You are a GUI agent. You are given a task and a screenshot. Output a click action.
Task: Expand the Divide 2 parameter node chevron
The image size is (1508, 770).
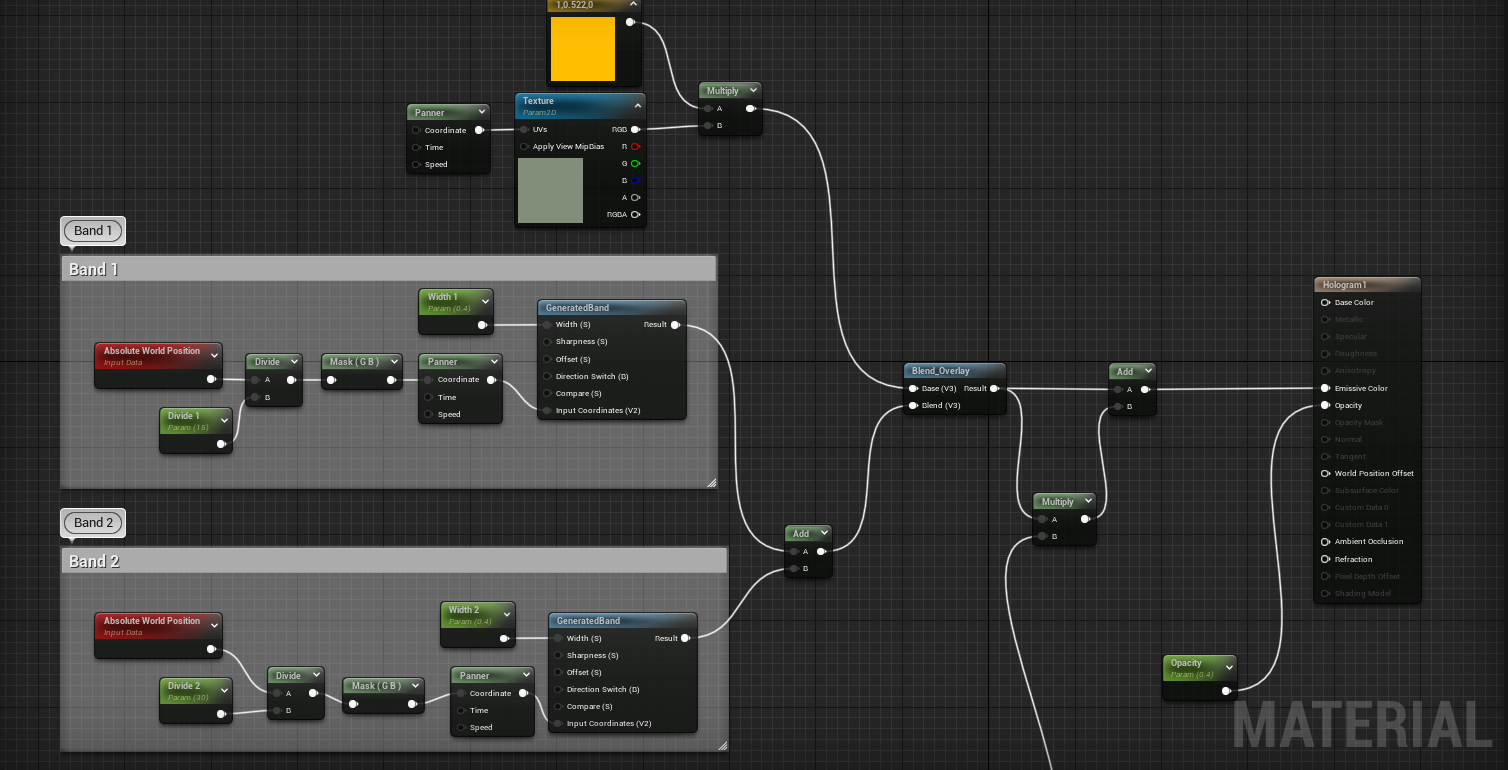click(225, 689)
